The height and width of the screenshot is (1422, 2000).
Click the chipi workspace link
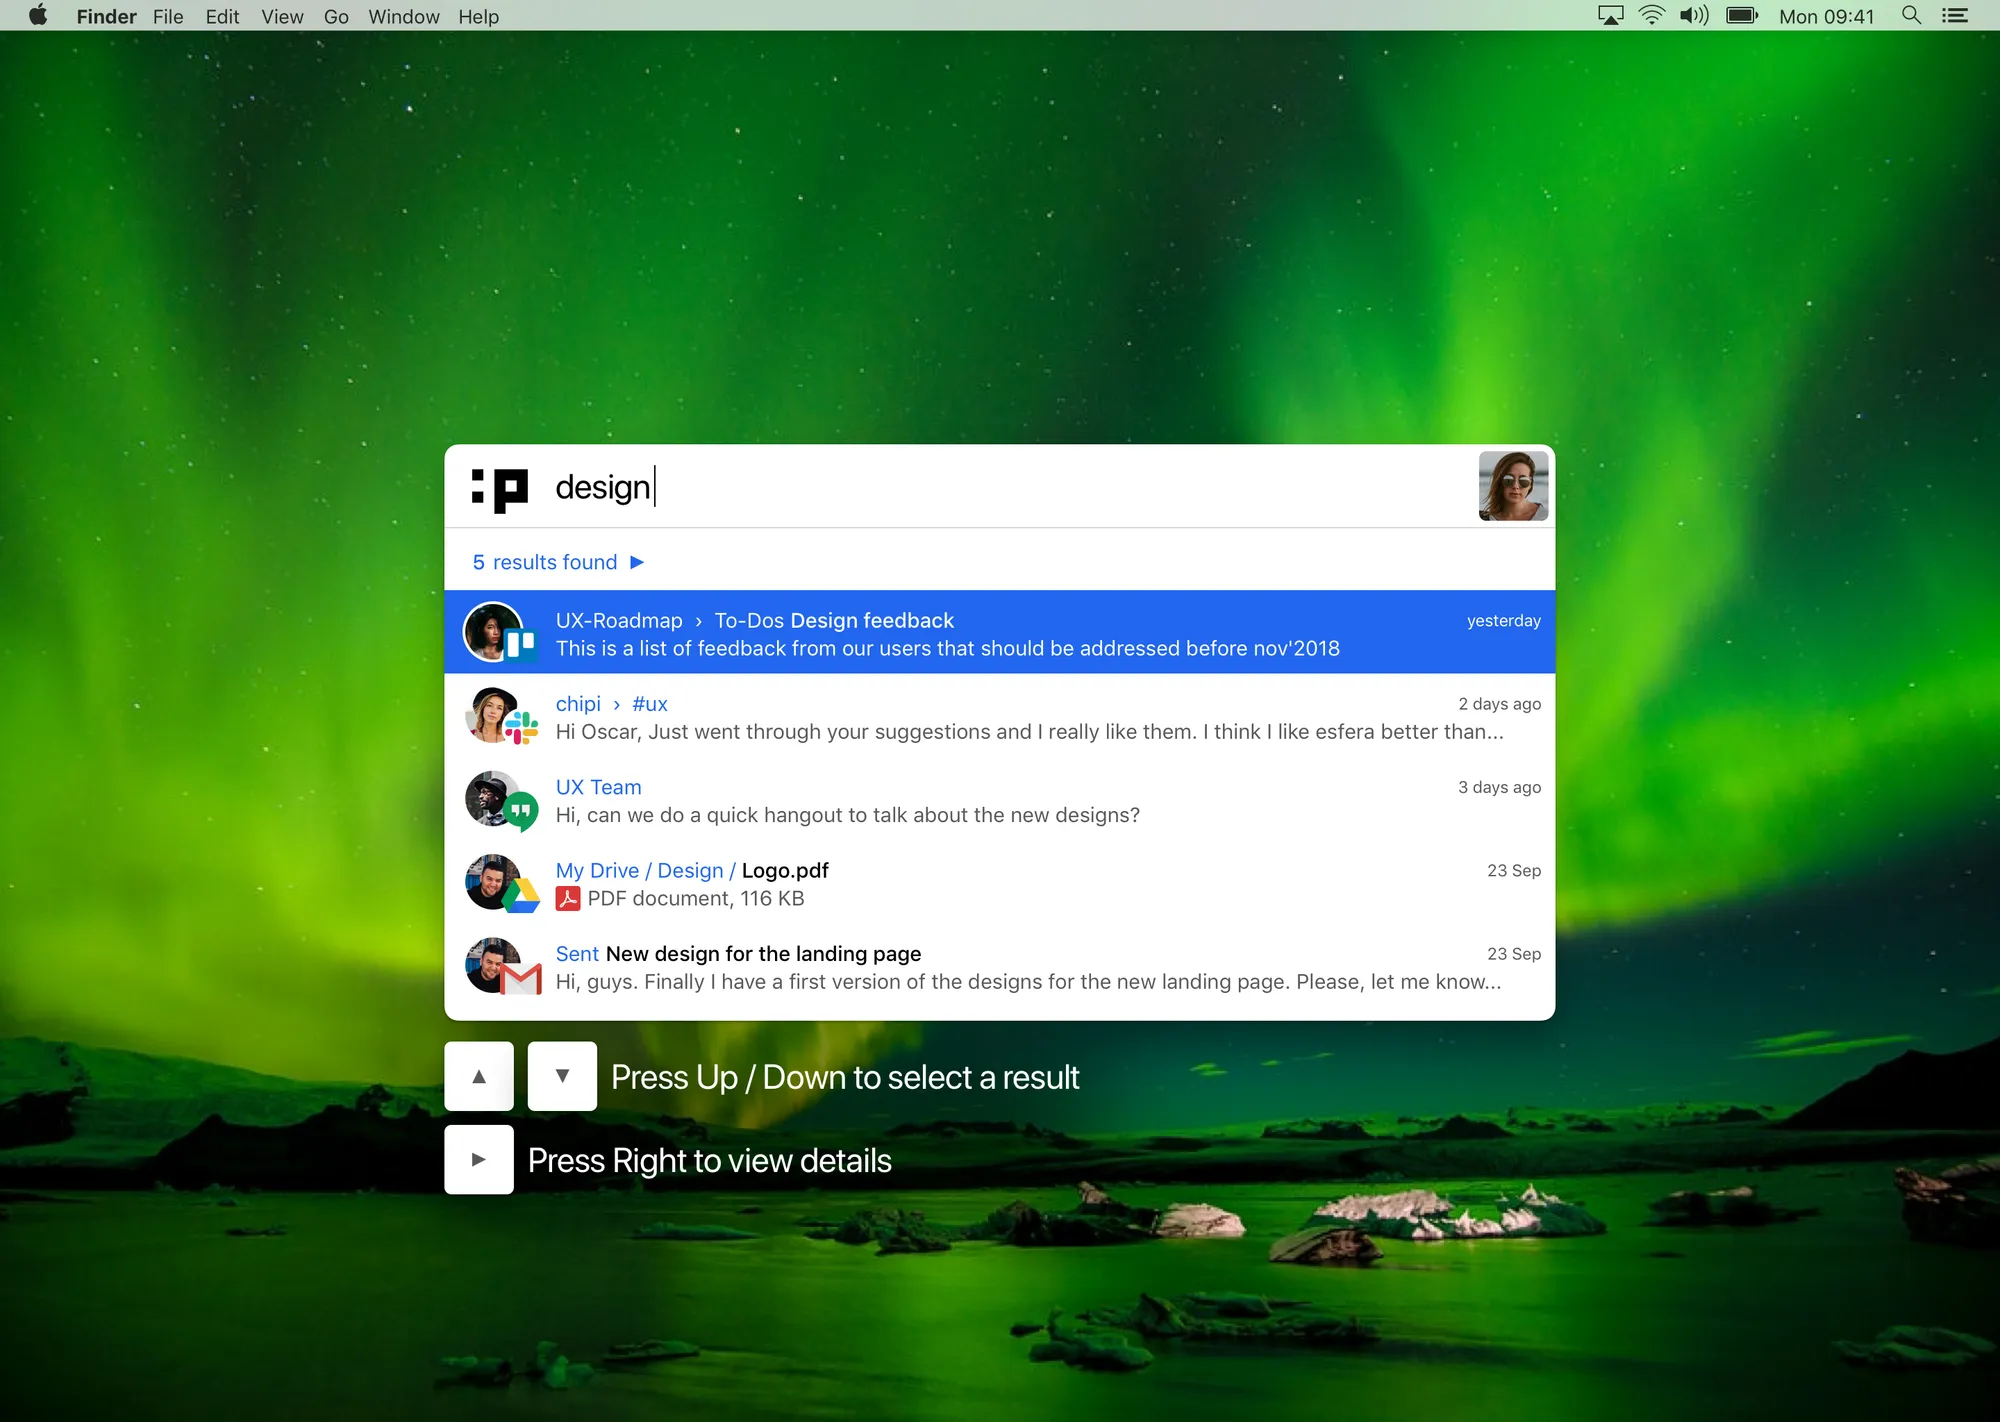click(578, 704)
